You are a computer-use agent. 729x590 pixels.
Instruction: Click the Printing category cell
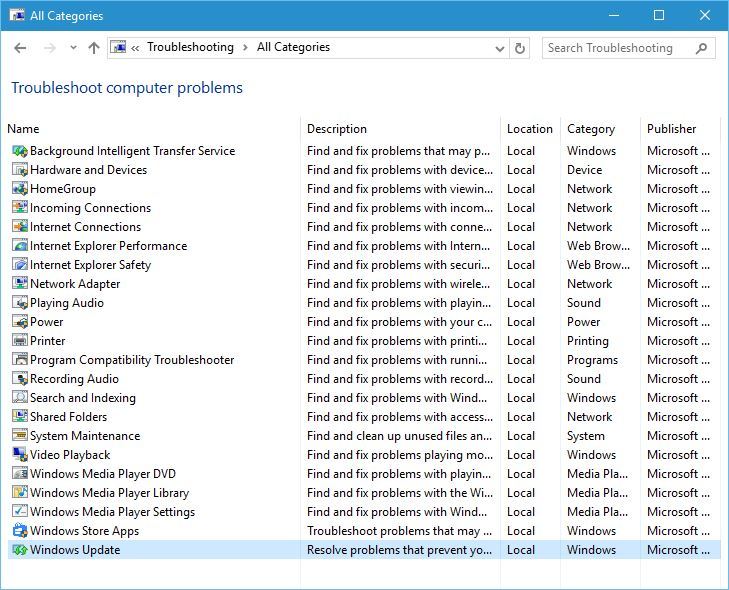point(588,341)
